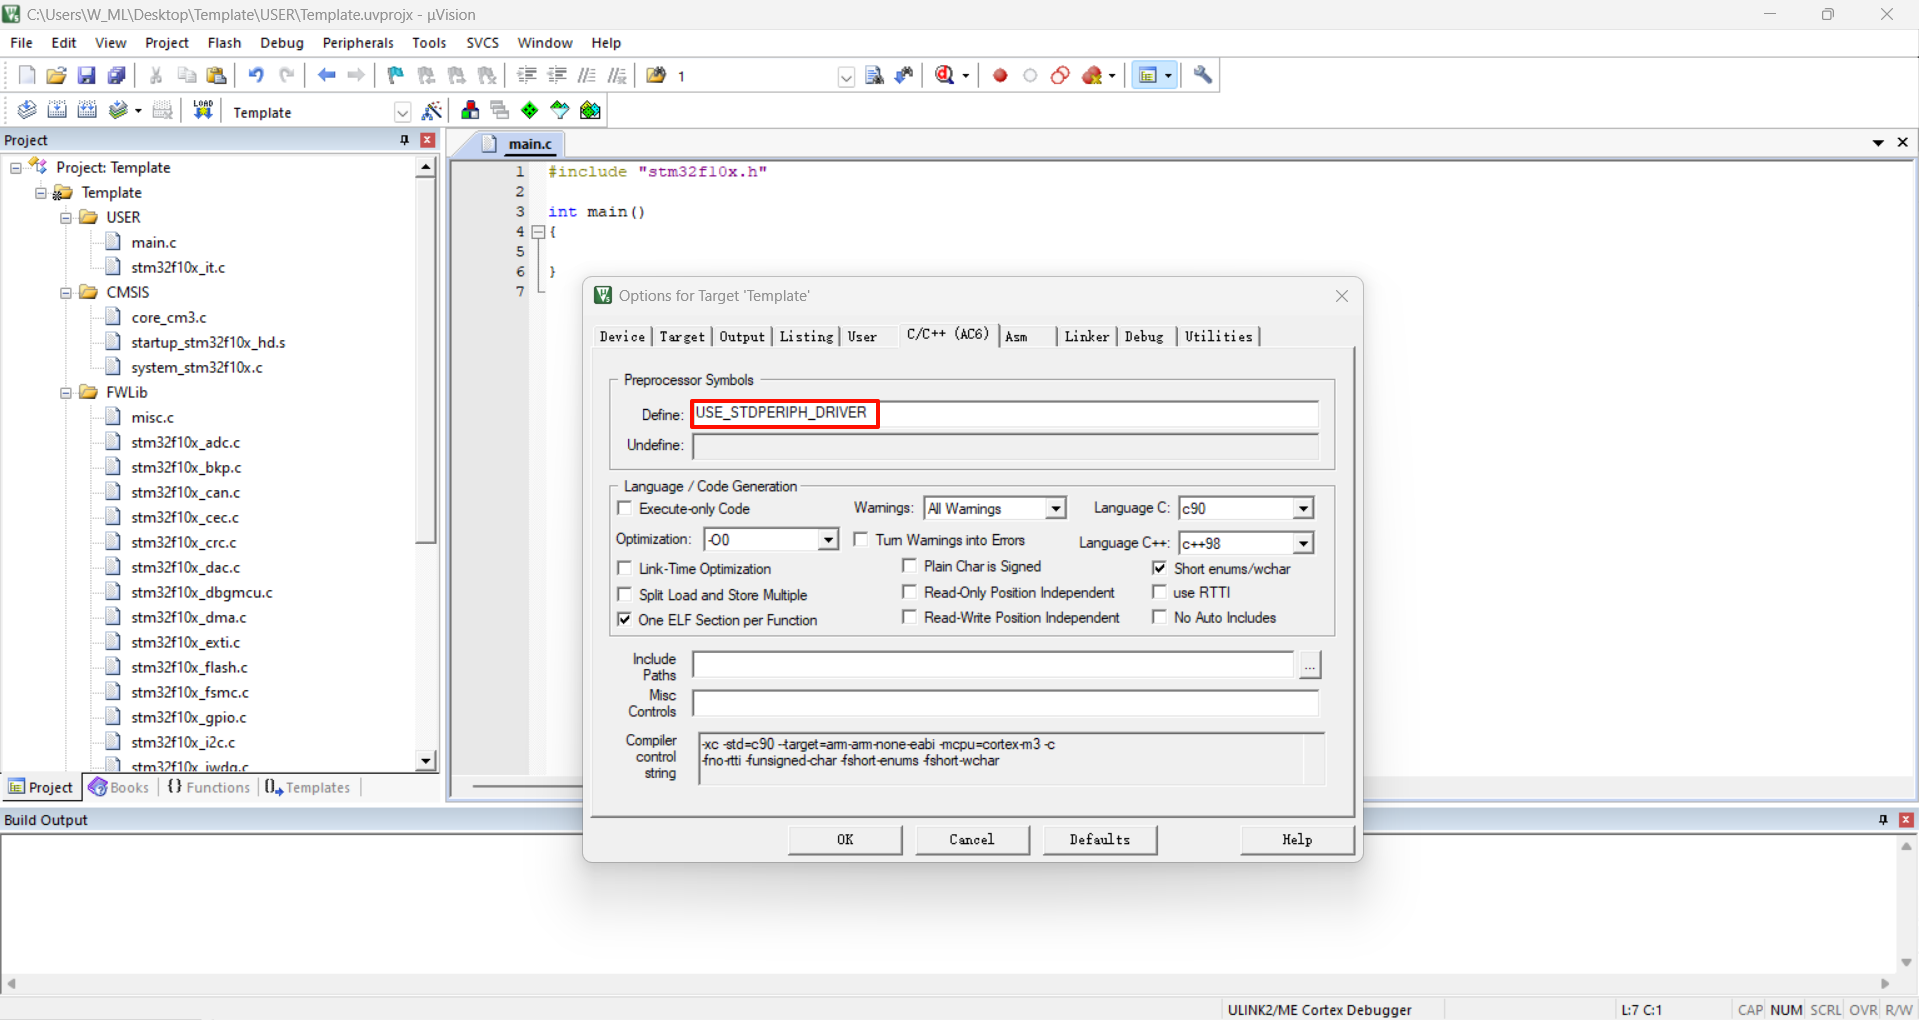The image size is (1919, 1020).
Task: Click the Build target icon
Action: [x=57, y=110]
